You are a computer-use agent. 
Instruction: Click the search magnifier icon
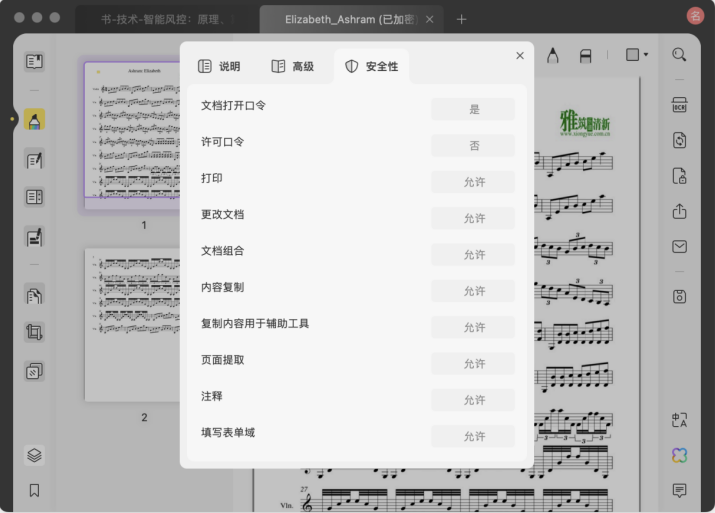coord(679,55)
